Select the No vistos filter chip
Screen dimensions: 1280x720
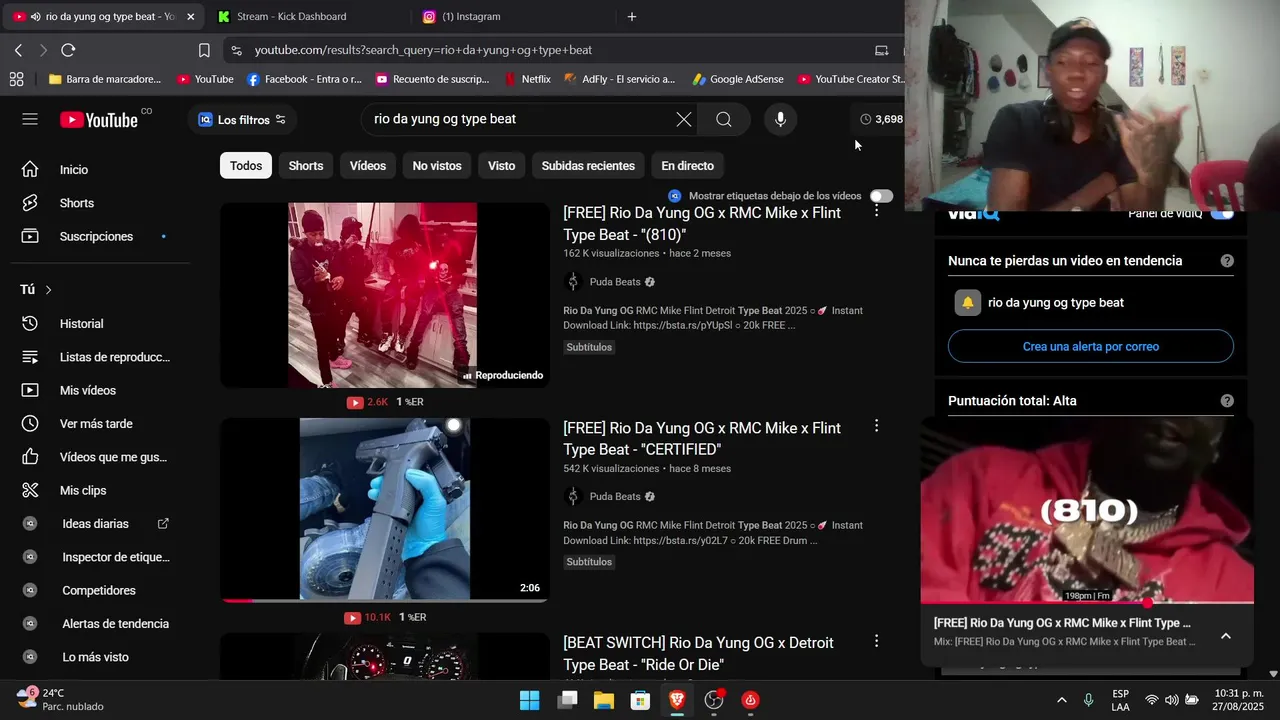[437, 166]
